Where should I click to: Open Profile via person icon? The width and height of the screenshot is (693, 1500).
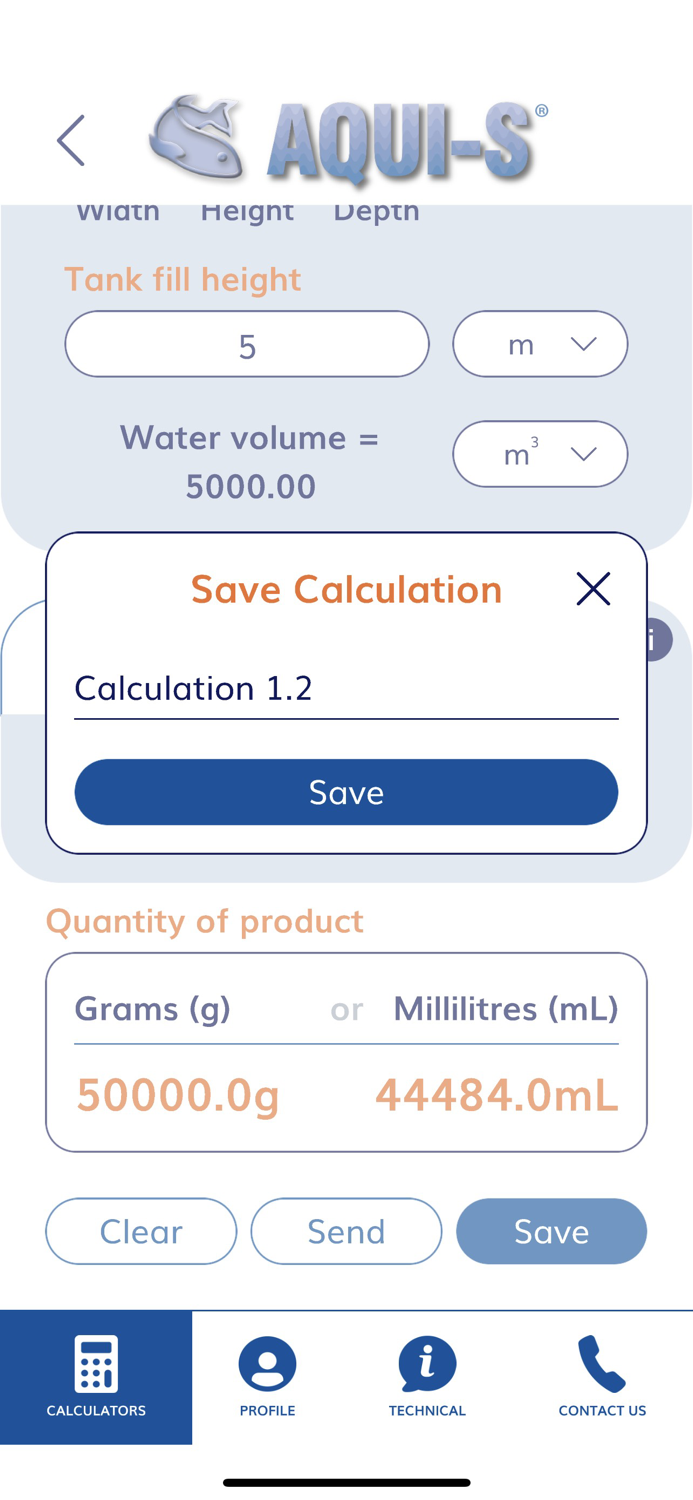pos(267,1364)
